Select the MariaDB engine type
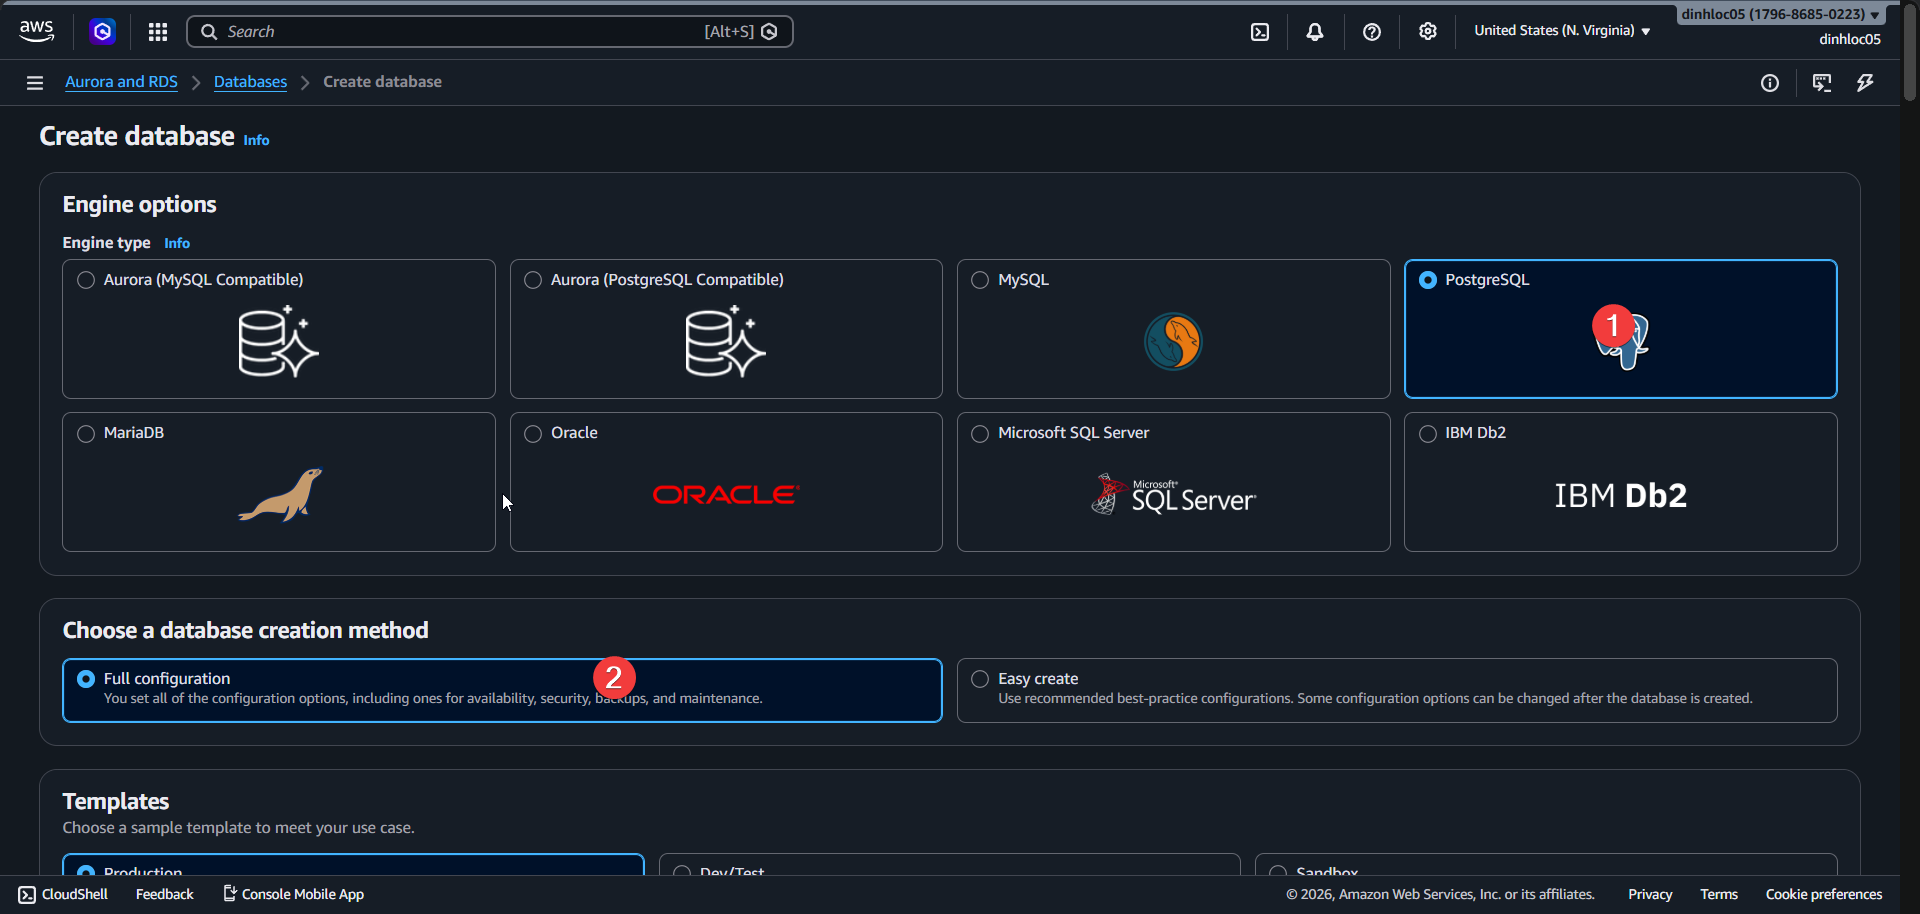 [86, 433]
